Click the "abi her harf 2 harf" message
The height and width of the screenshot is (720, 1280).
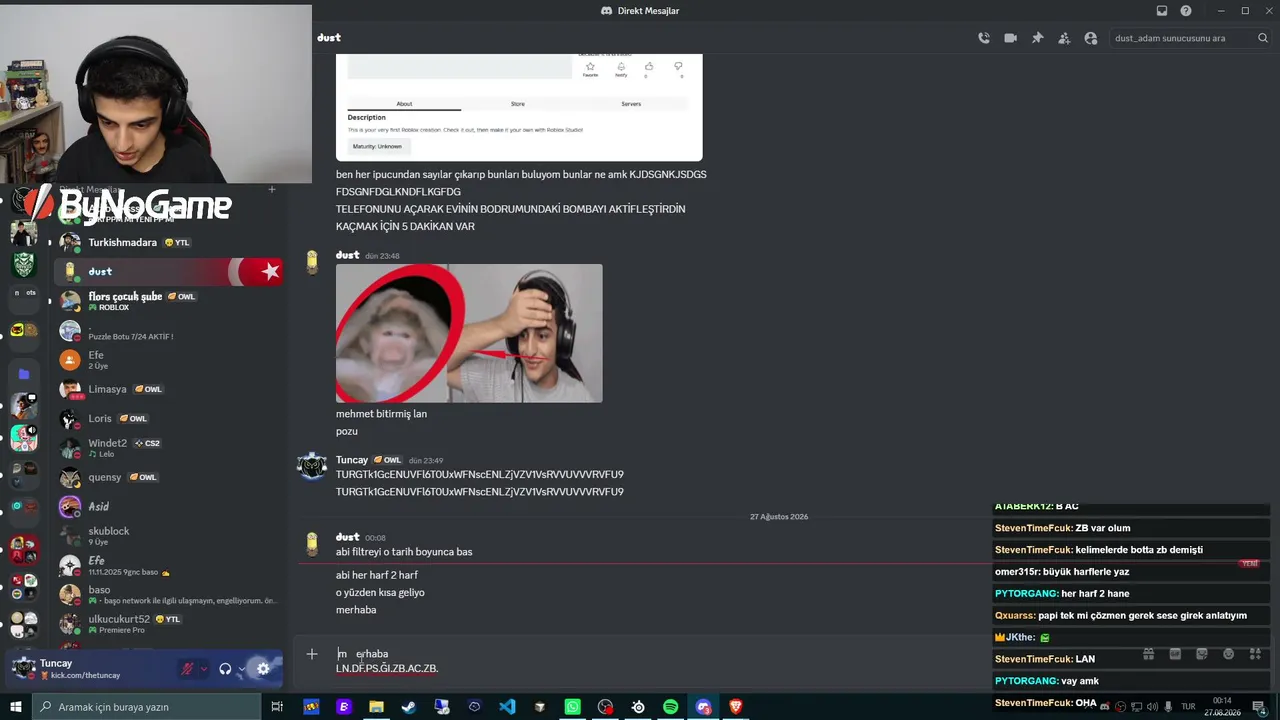pyautogui.click(x=377, y=575)
